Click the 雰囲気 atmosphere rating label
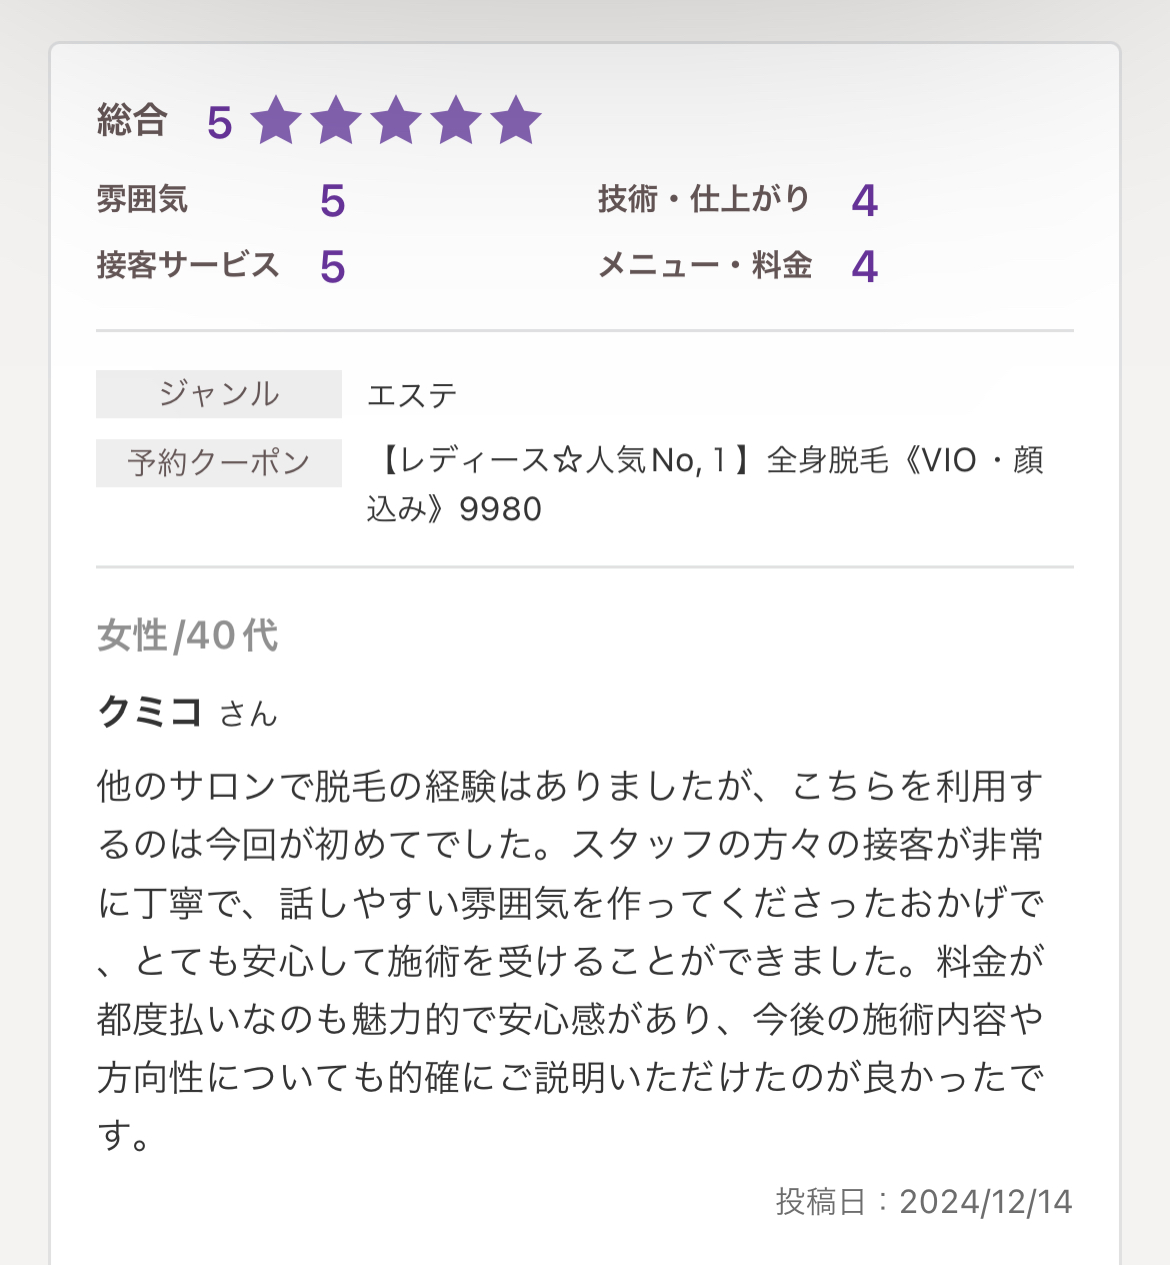 click(142, 199)
